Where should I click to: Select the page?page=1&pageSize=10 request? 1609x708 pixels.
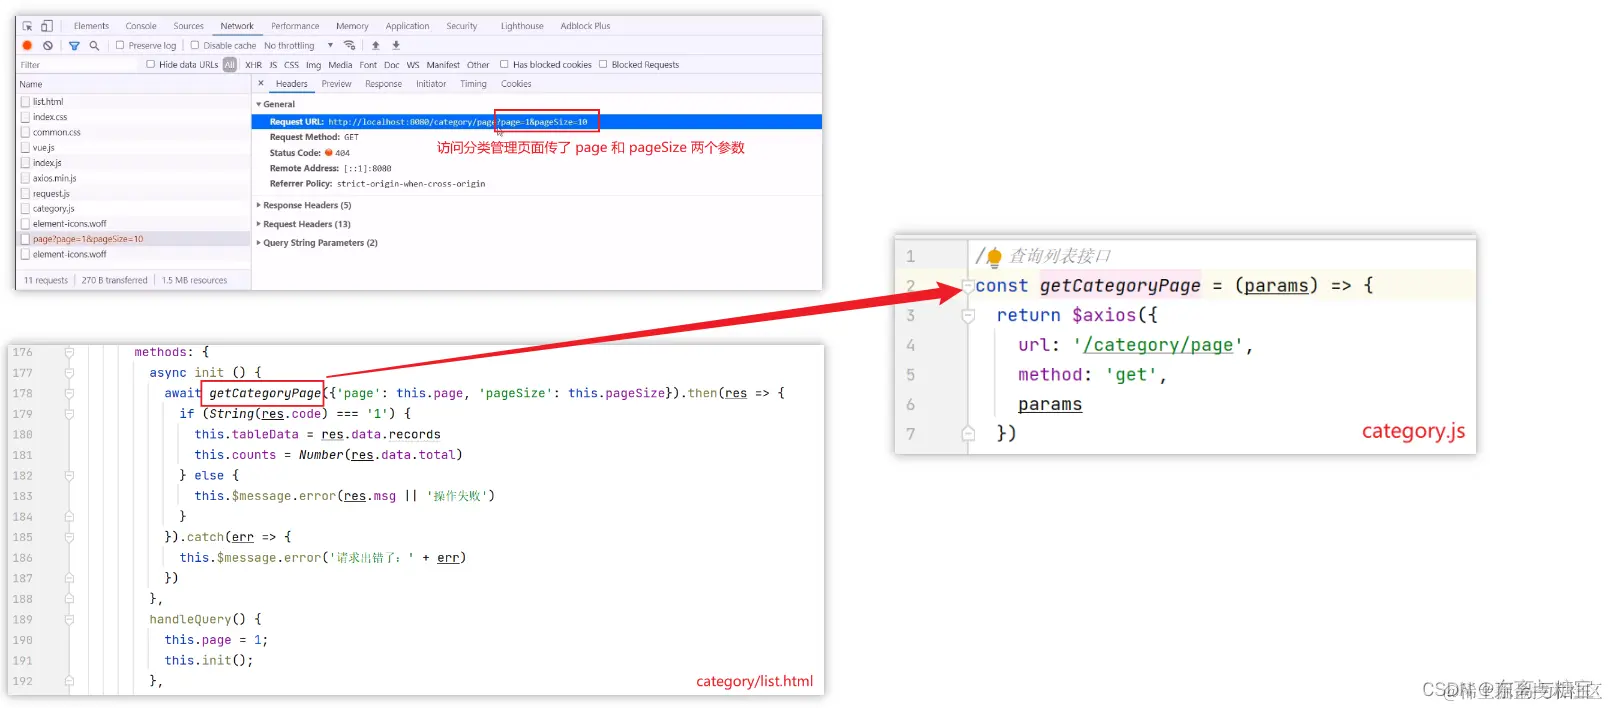(134, 239)
